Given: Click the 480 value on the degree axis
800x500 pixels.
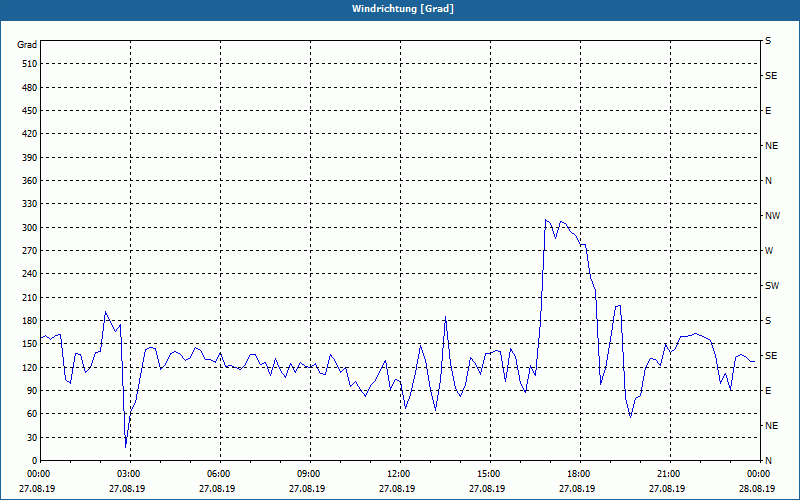Looking at the screenshot, I should click(30, 87).
